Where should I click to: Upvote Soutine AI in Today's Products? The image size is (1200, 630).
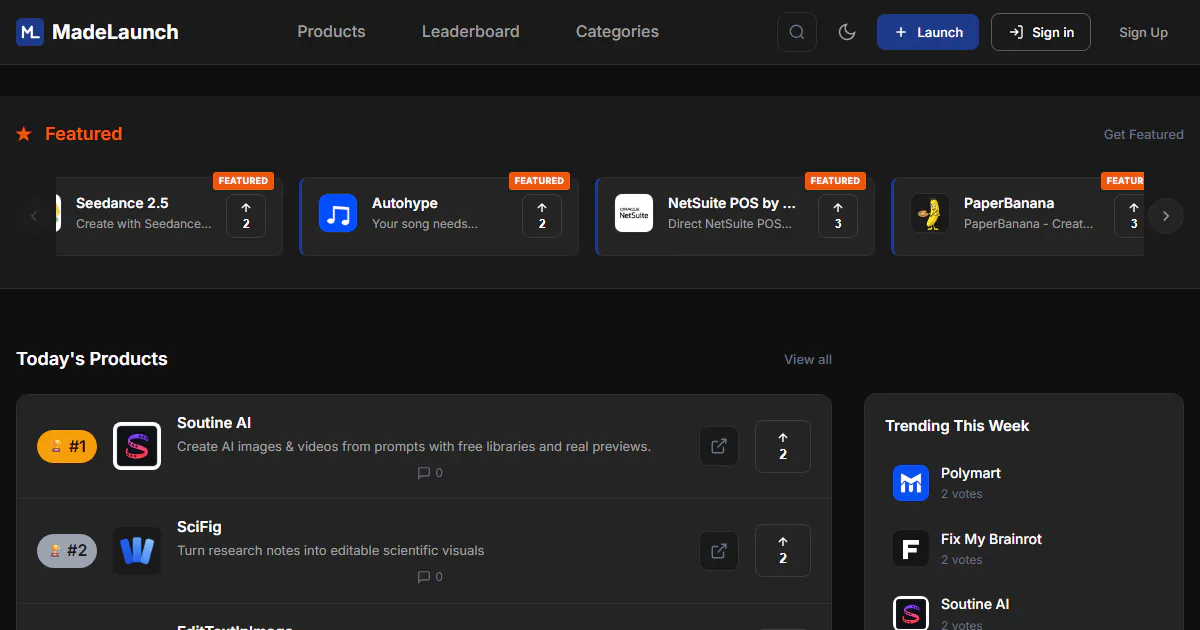coord(783,446)
